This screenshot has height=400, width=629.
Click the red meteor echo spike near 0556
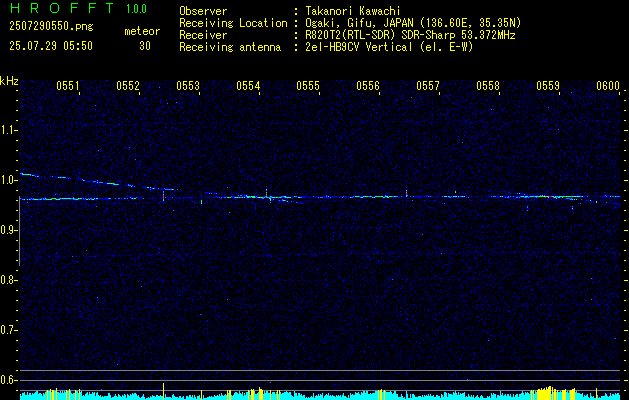(406, 193)
